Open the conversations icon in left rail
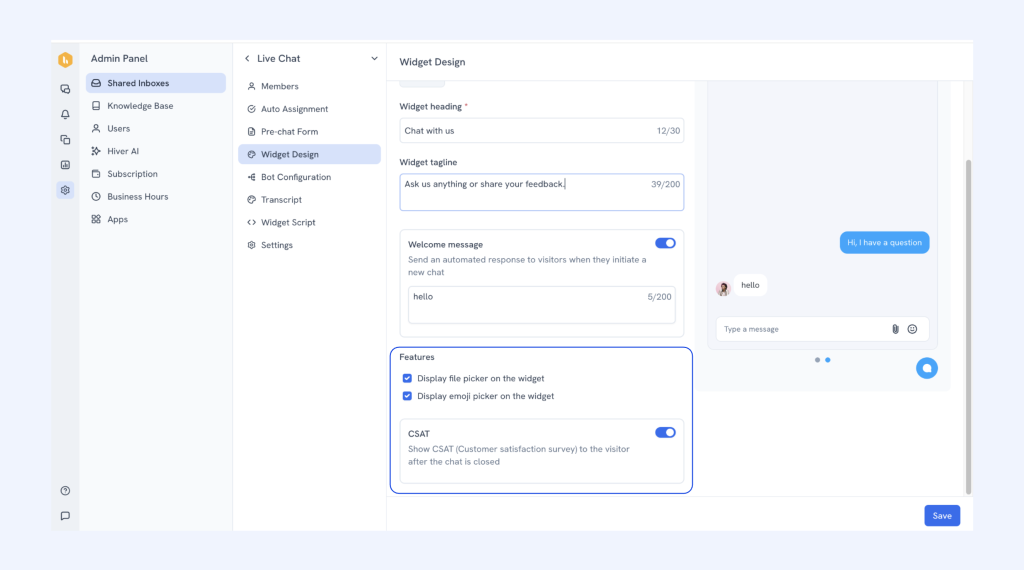 [65, 89]
